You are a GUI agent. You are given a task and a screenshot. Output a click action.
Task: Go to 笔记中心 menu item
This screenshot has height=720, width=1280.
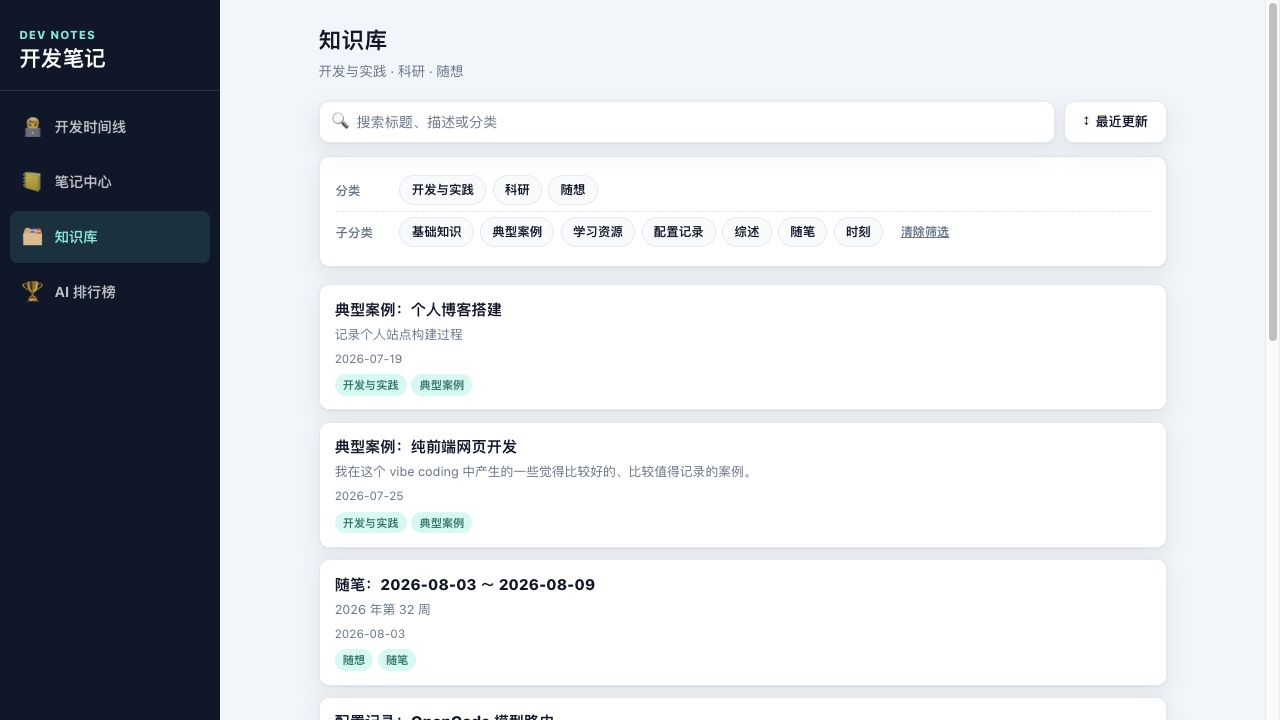(x=110, y=182)
